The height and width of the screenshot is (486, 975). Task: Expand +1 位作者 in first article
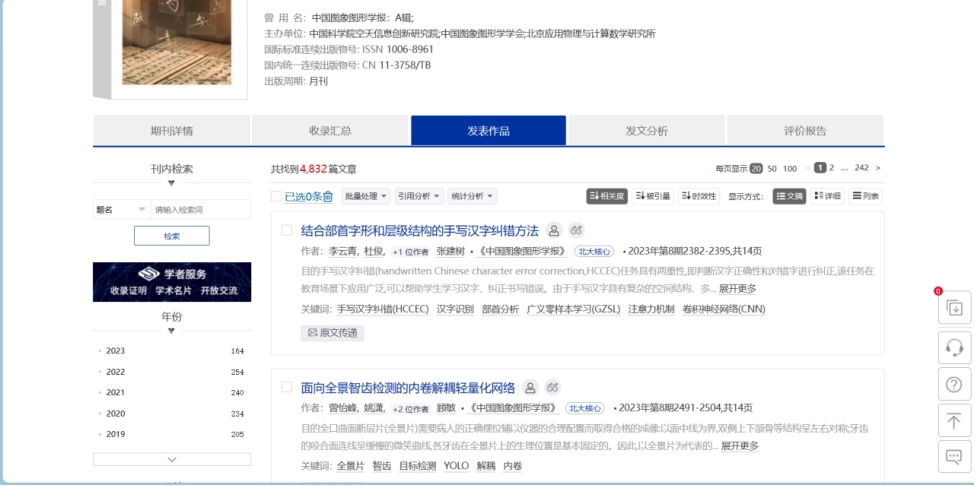point(410,251)
